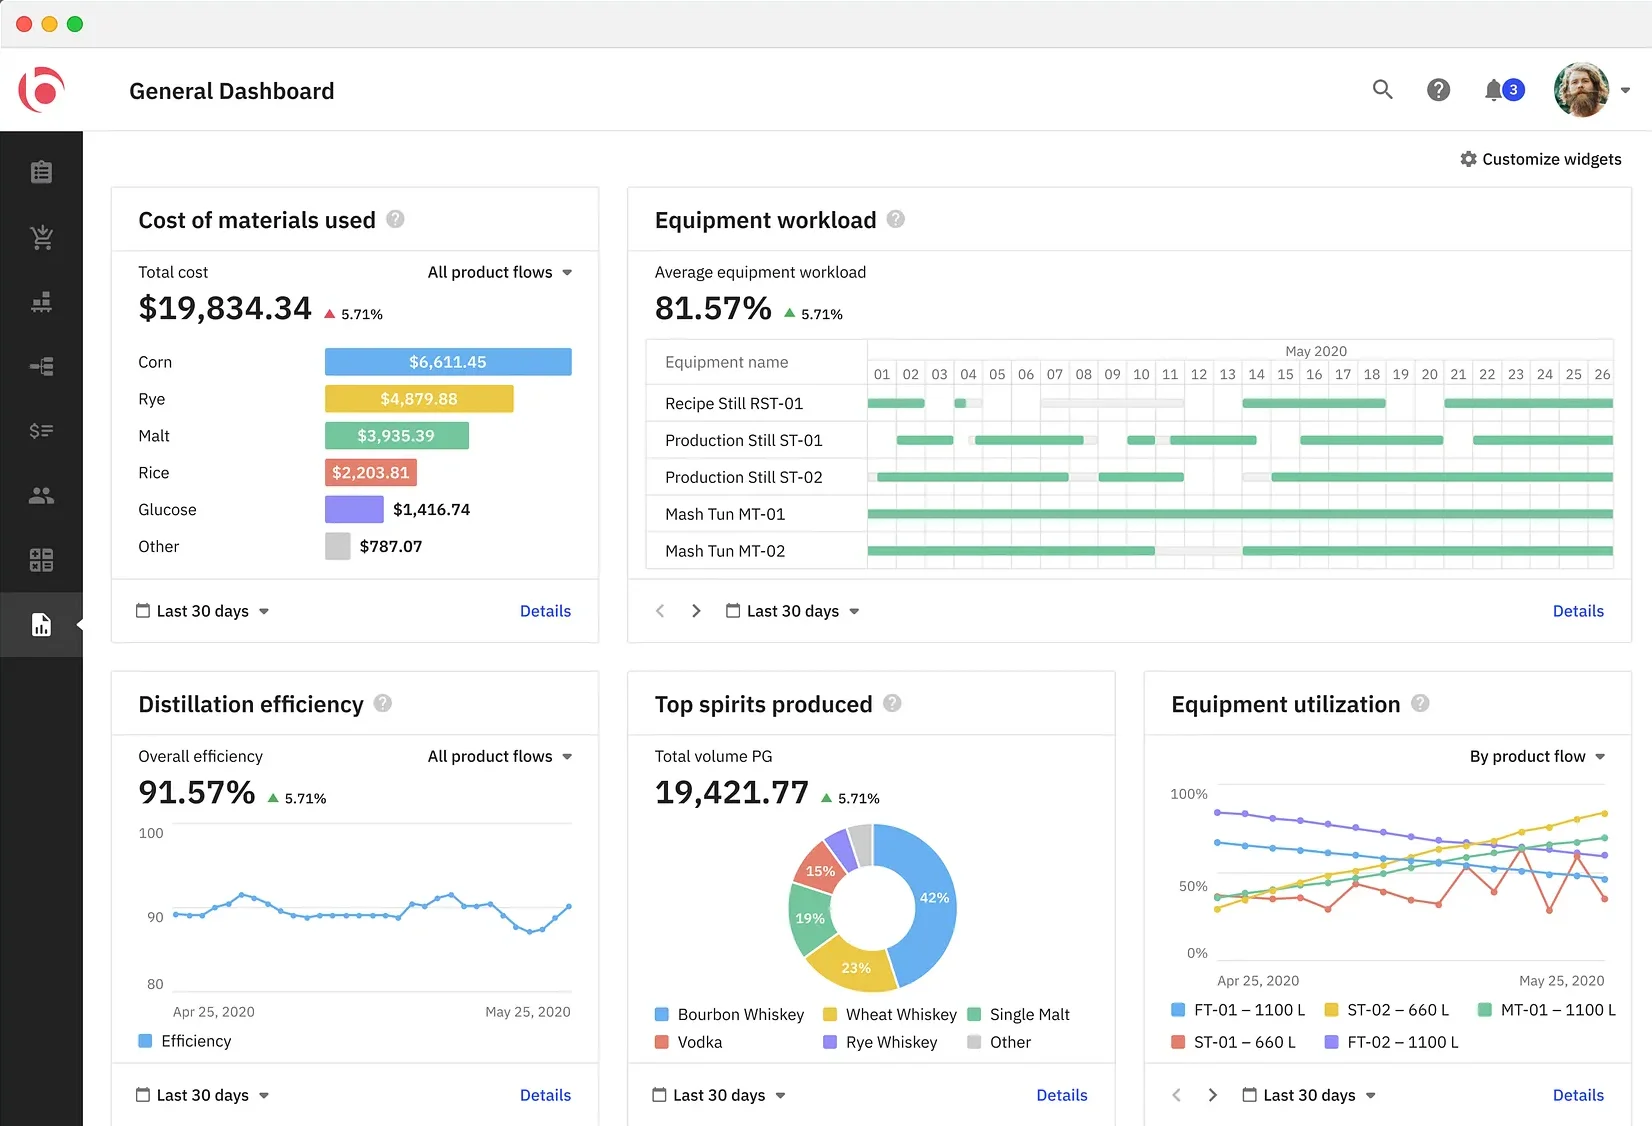The width and height of the screenshot is (1652, 1126).
Task: Open the shopping cart sidebar icon
Action: point(41,237)
